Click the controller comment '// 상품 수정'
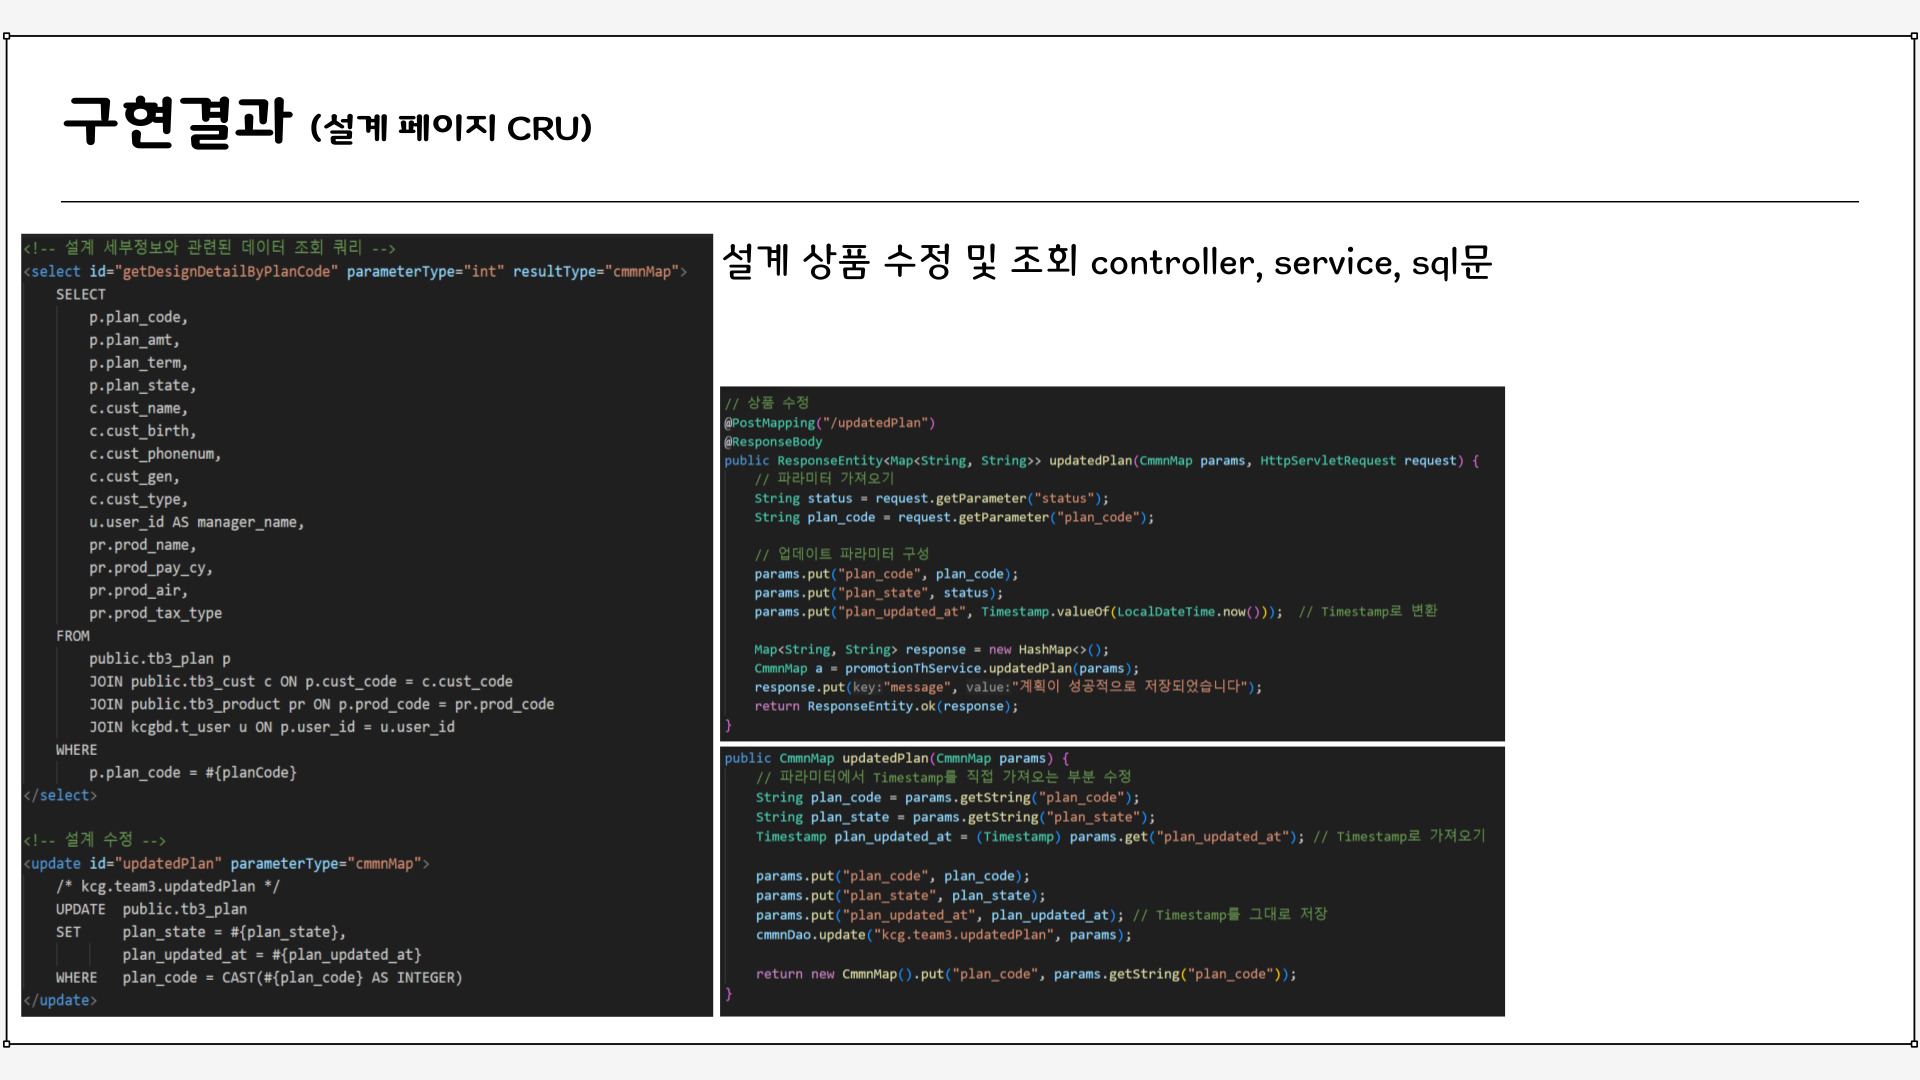The width and height of the screenshot is (1920, 1080). (x=766, y=403)
